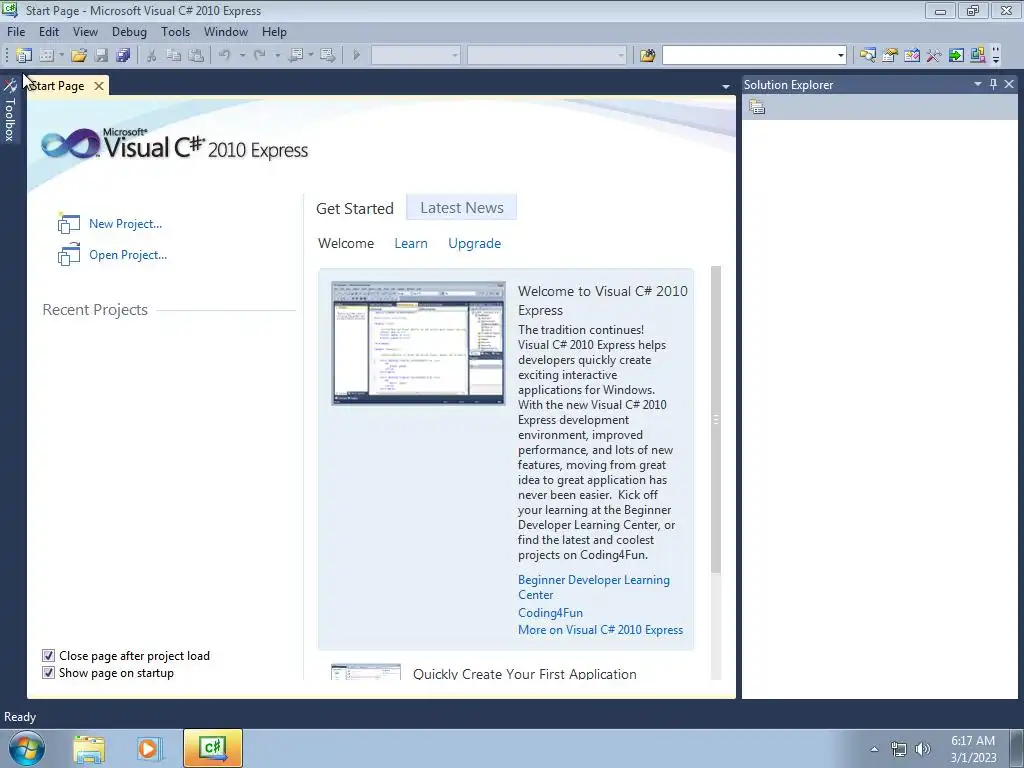Click the Cut scissors icon

coord(152,56)
